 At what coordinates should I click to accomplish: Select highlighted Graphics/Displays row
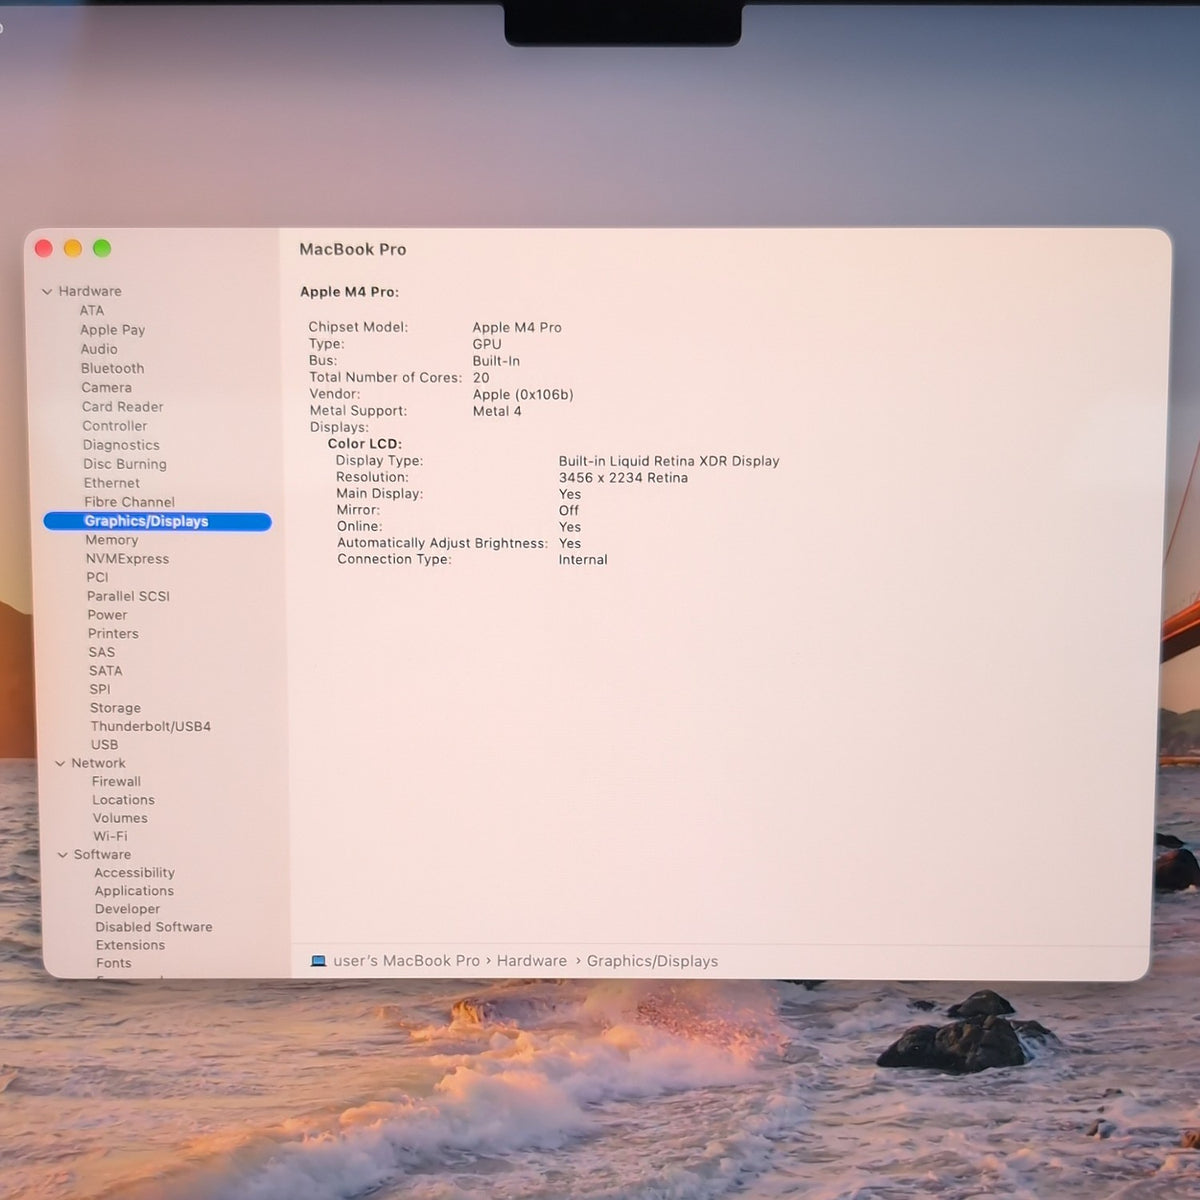click(157, 521)
